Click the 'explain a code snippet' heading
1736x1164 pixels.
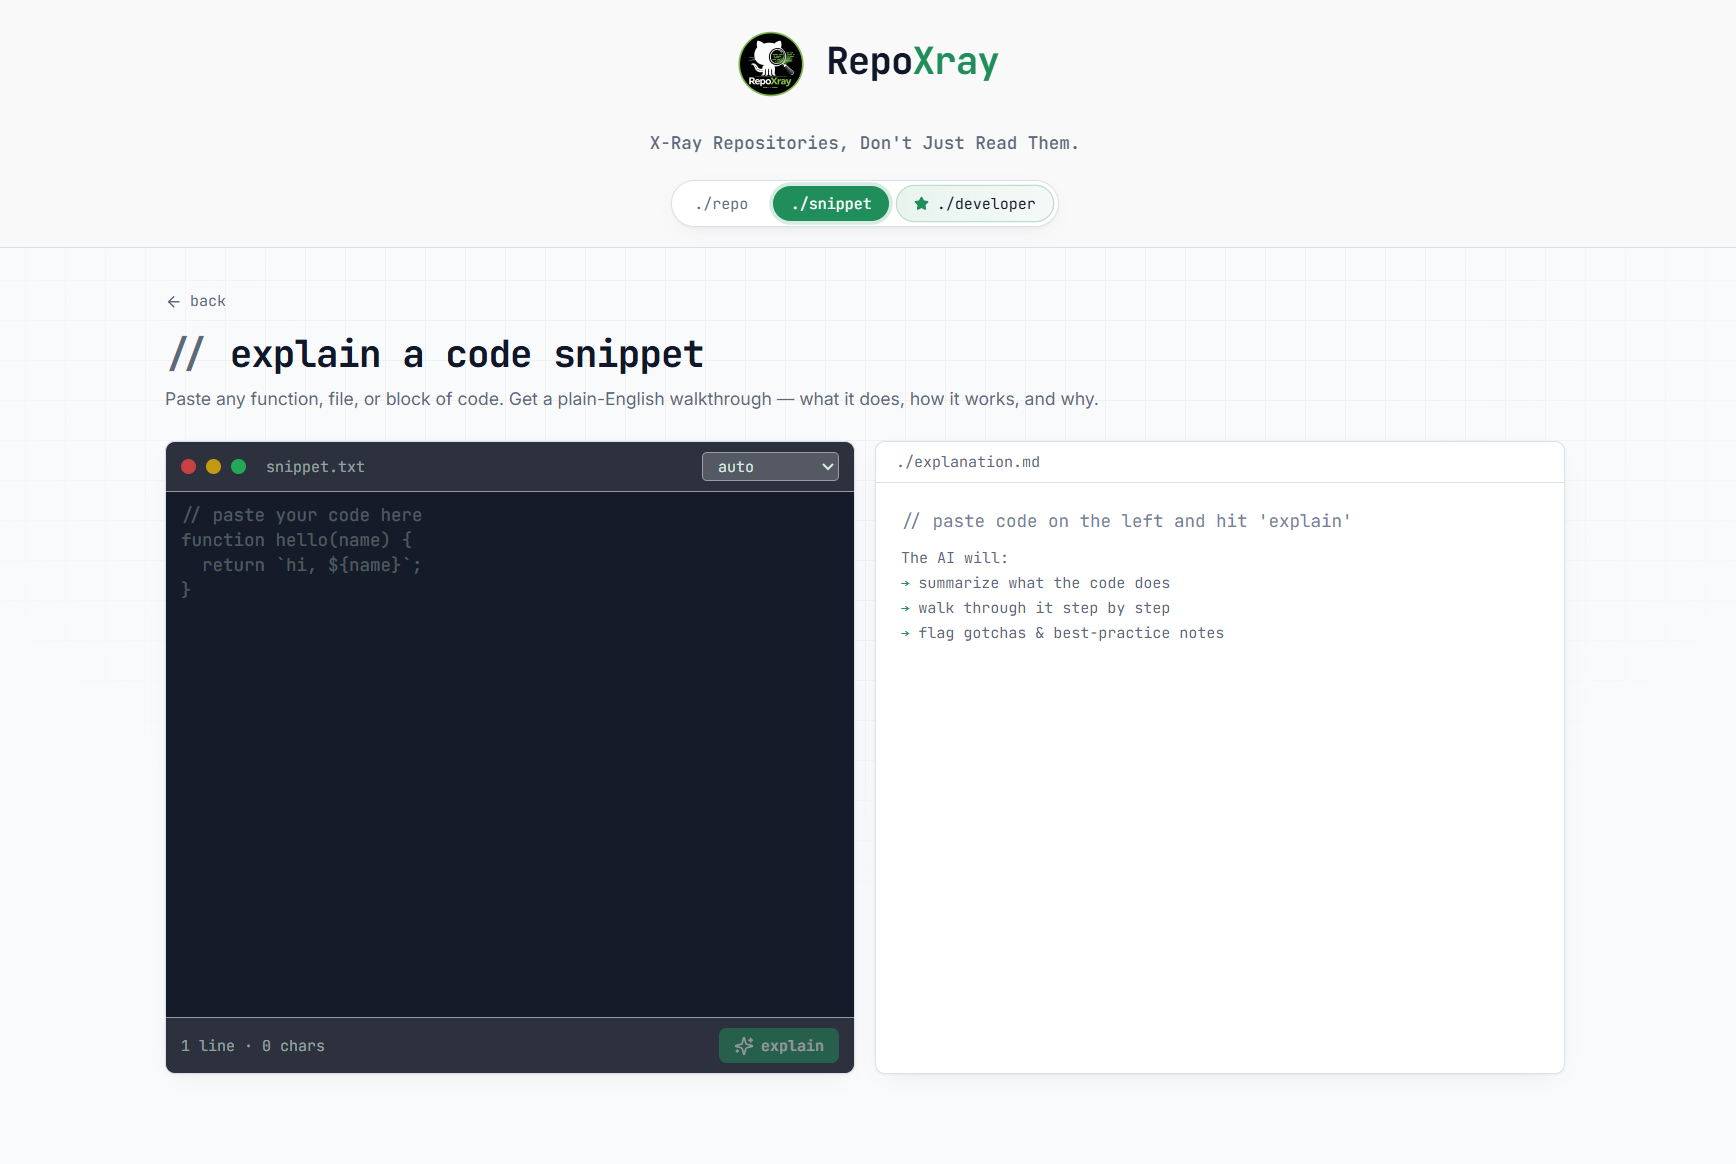[435, 354]
